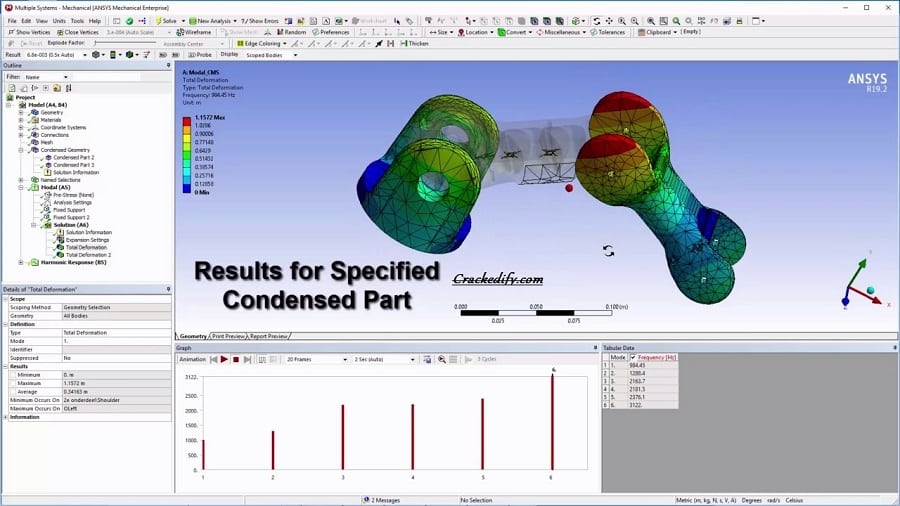900x506 pixels.
Task: Click the Thicken-adjacent black arrow annotation icon
Action: click(x=379, y=44)
